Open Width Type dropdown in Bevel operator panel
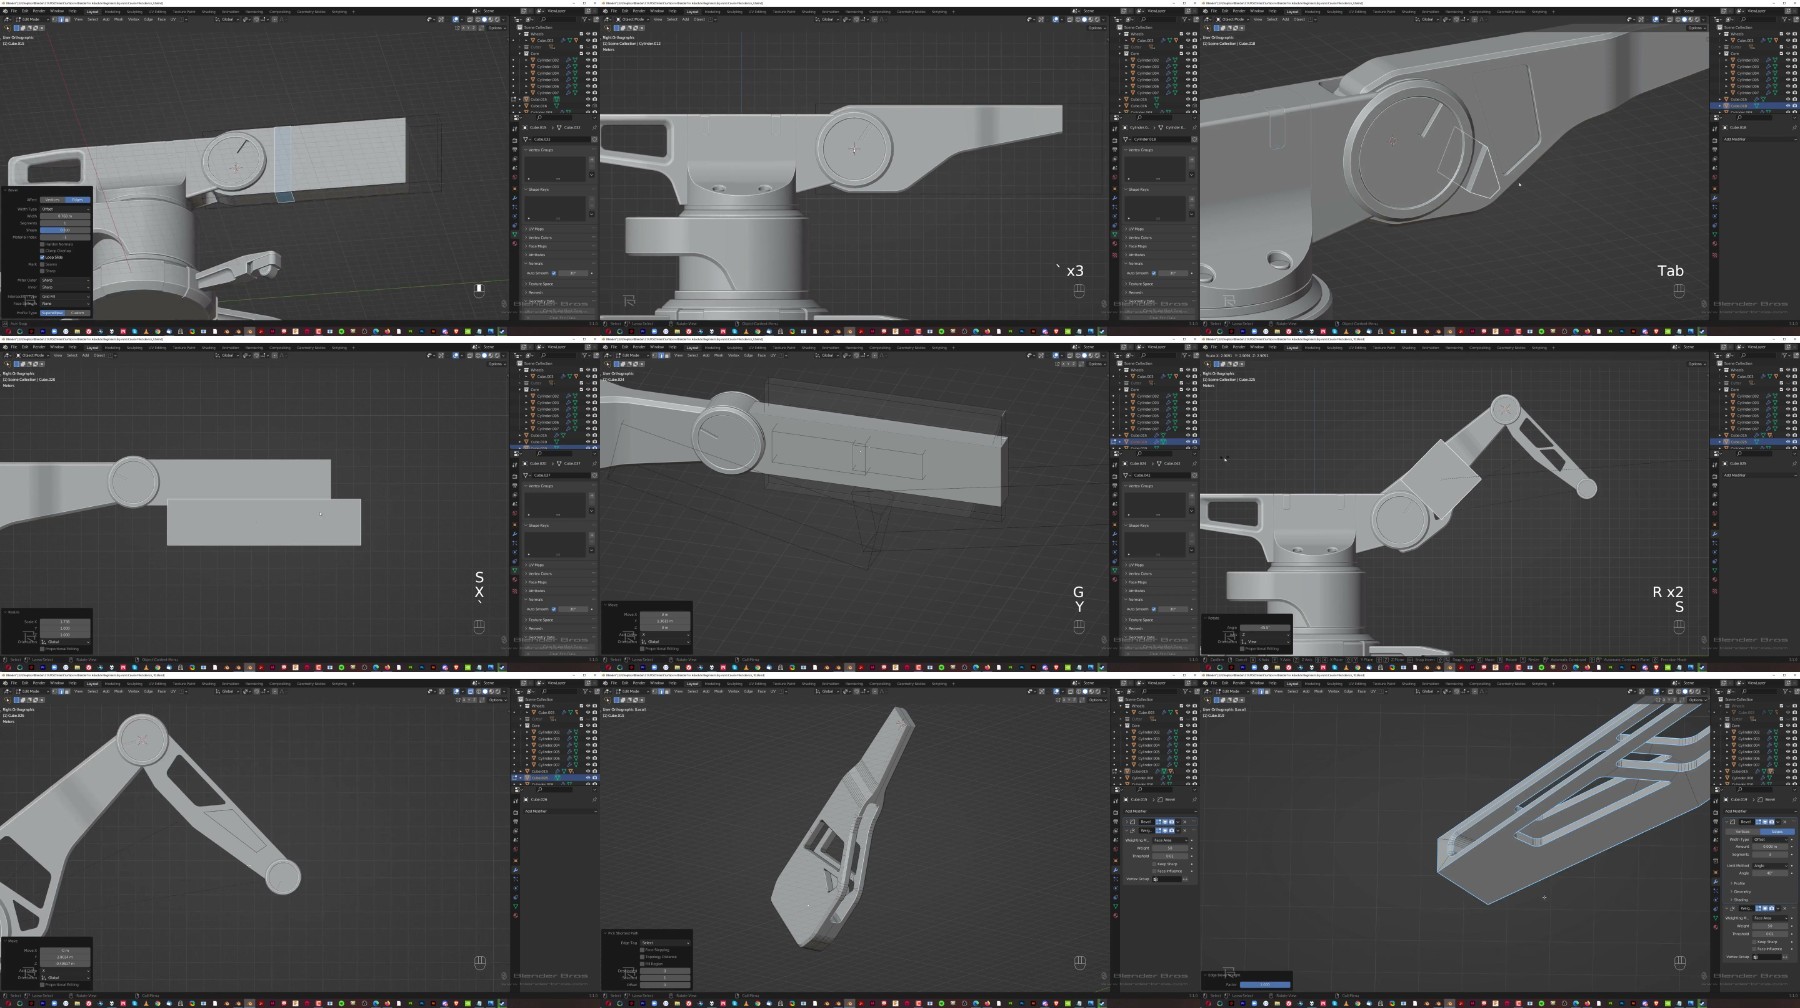This screenshot has height=1008, width=1800. (65, 208)
